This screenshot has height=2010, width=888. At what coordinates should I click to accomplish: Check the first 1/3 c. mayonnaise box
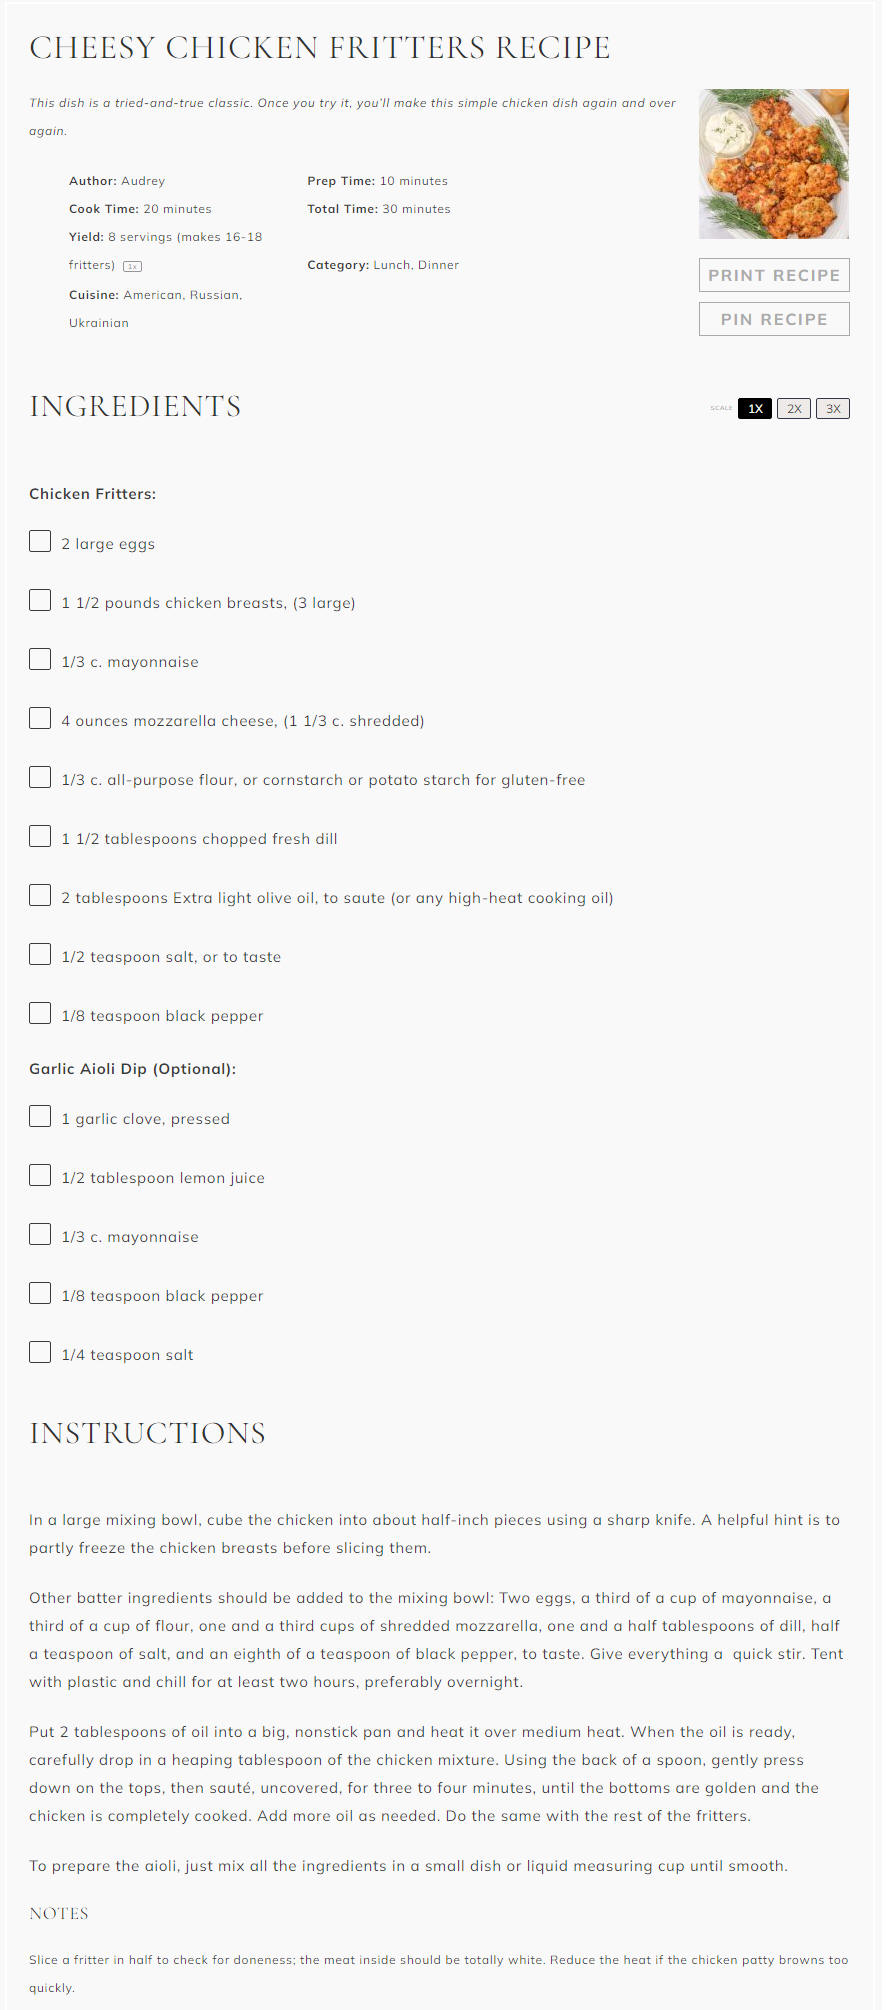point(40,659)
